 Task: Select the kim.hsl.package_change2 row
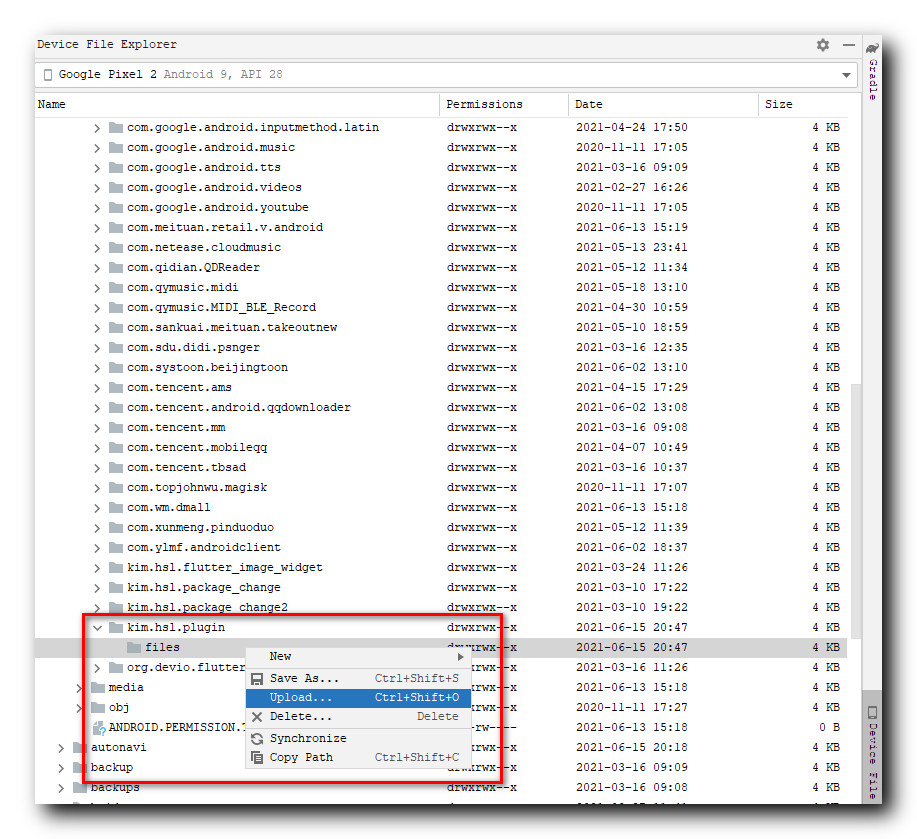point(440,607)
